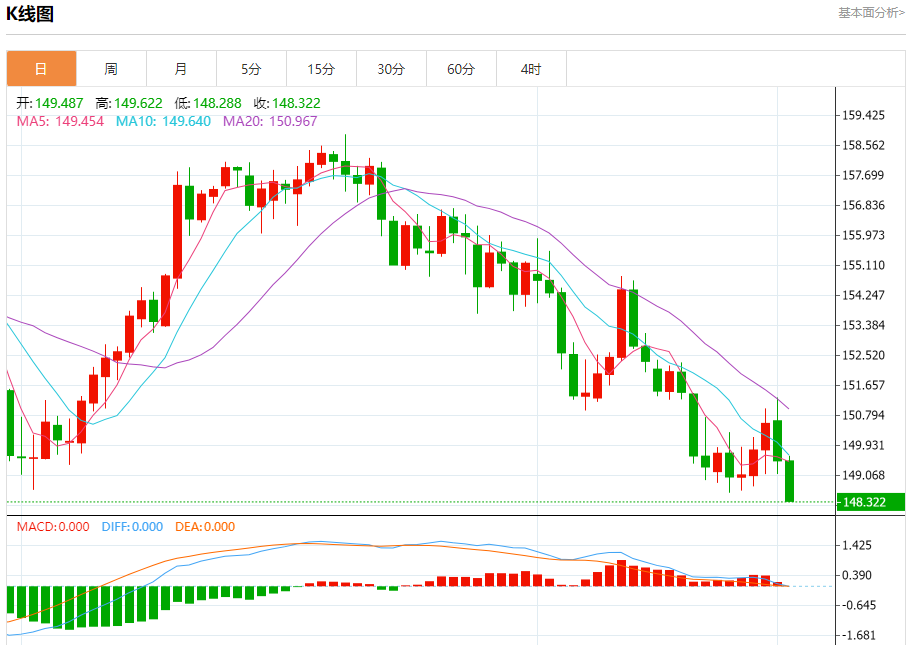Click the 151.657 axis value
The height and width of the screenshot is (645, 908).
863,385
